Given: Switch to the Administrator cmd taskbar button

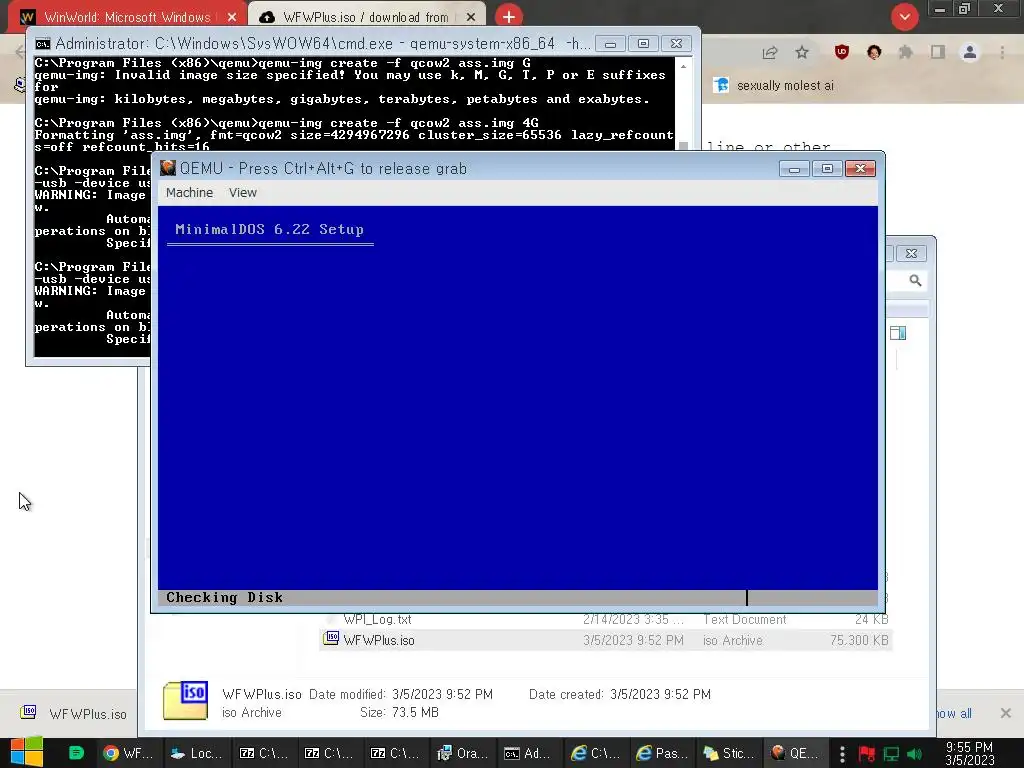Looking at the screenshot, I should coord(528,753).
